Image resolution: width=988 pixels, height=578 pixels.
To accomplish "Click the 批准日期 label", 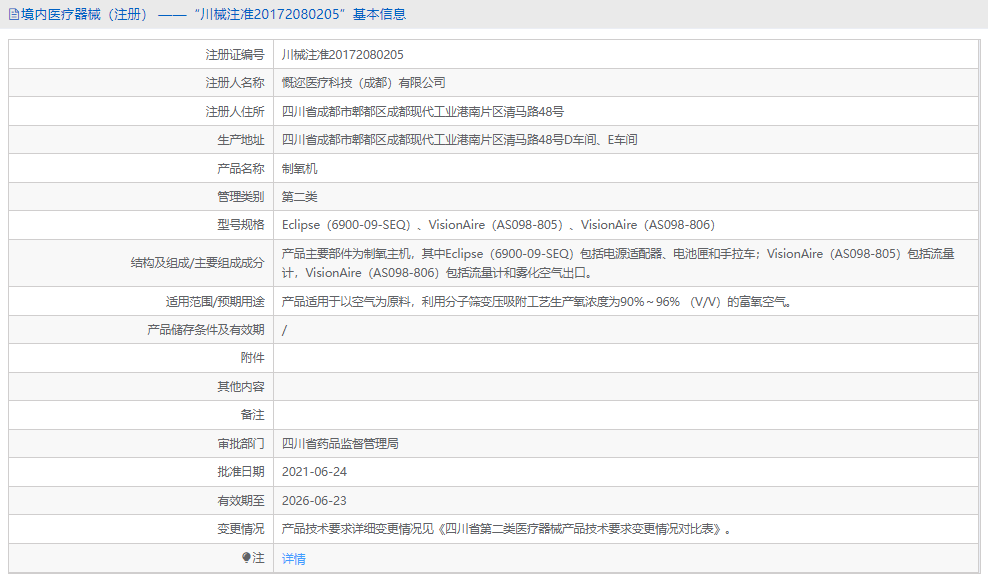I will pyautogui.click(x=241, y=471).
